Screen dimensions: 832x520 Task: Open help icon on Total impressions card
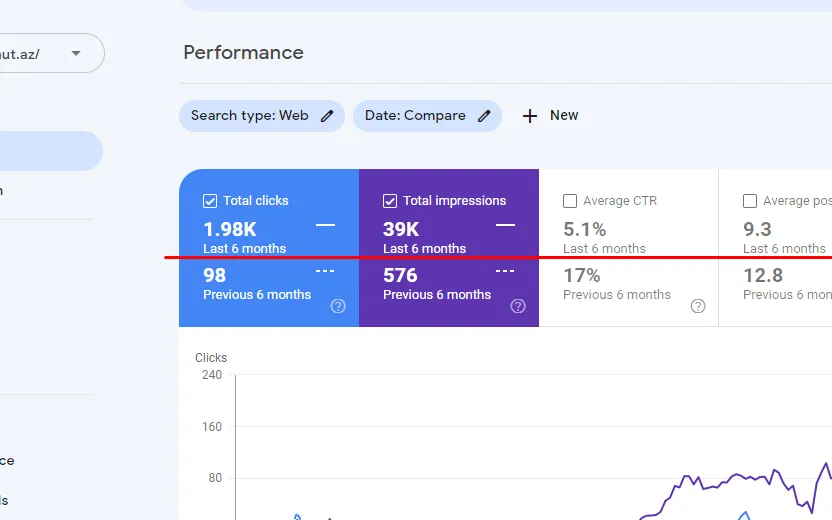click(x=518, y=306)
